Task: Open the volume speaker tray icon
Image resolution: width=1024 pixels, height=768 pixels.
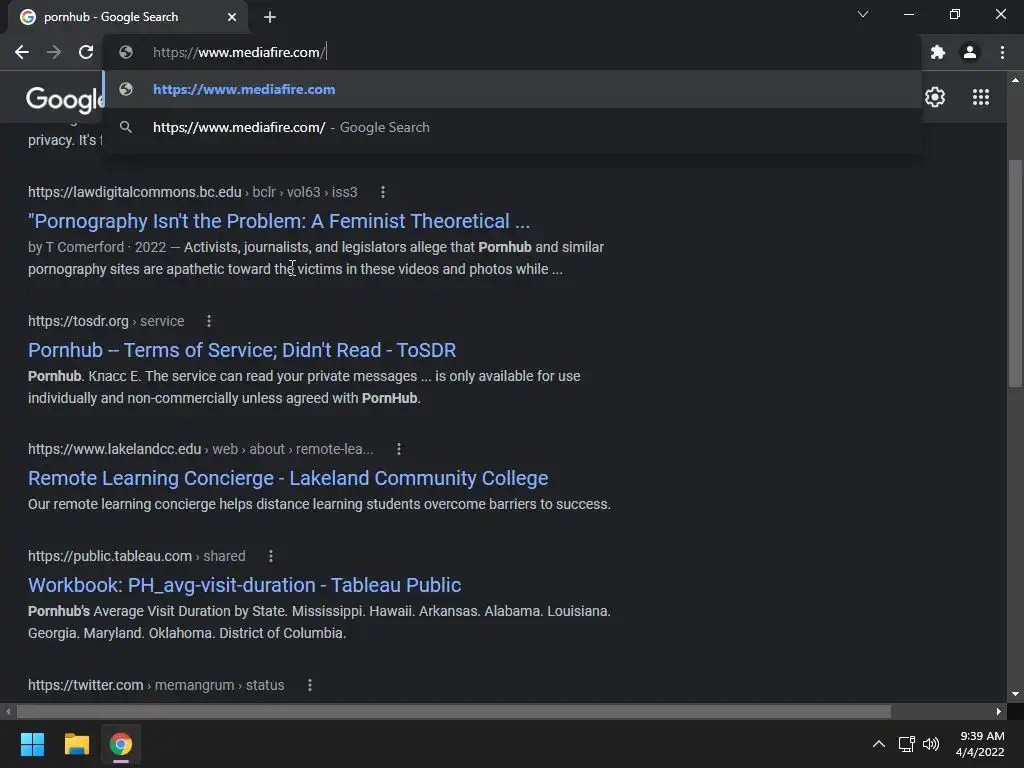Action: coord(931,744)
